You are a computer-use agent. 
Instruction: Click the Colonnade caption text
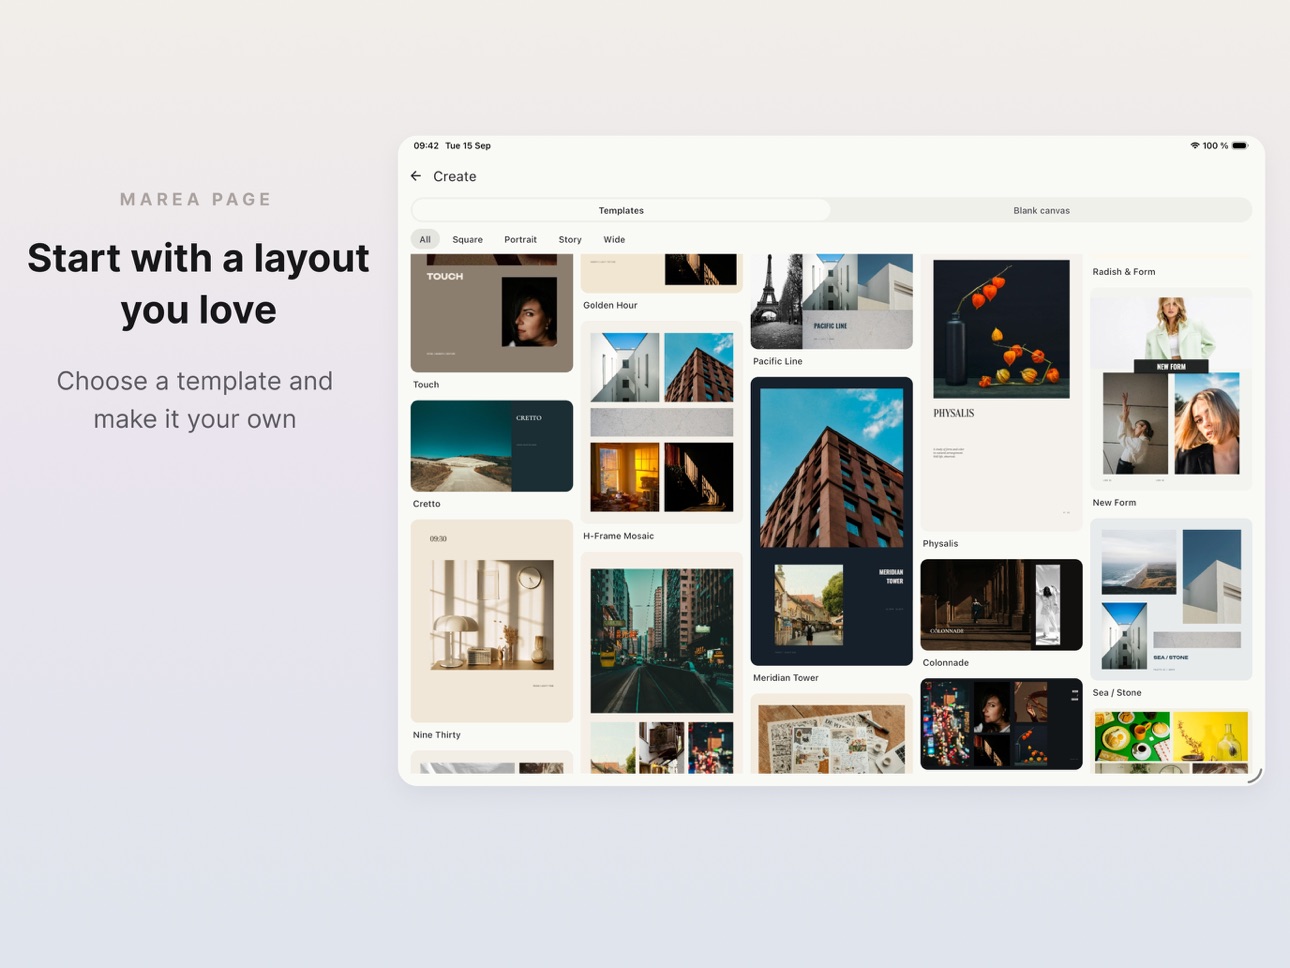(946, 663)
